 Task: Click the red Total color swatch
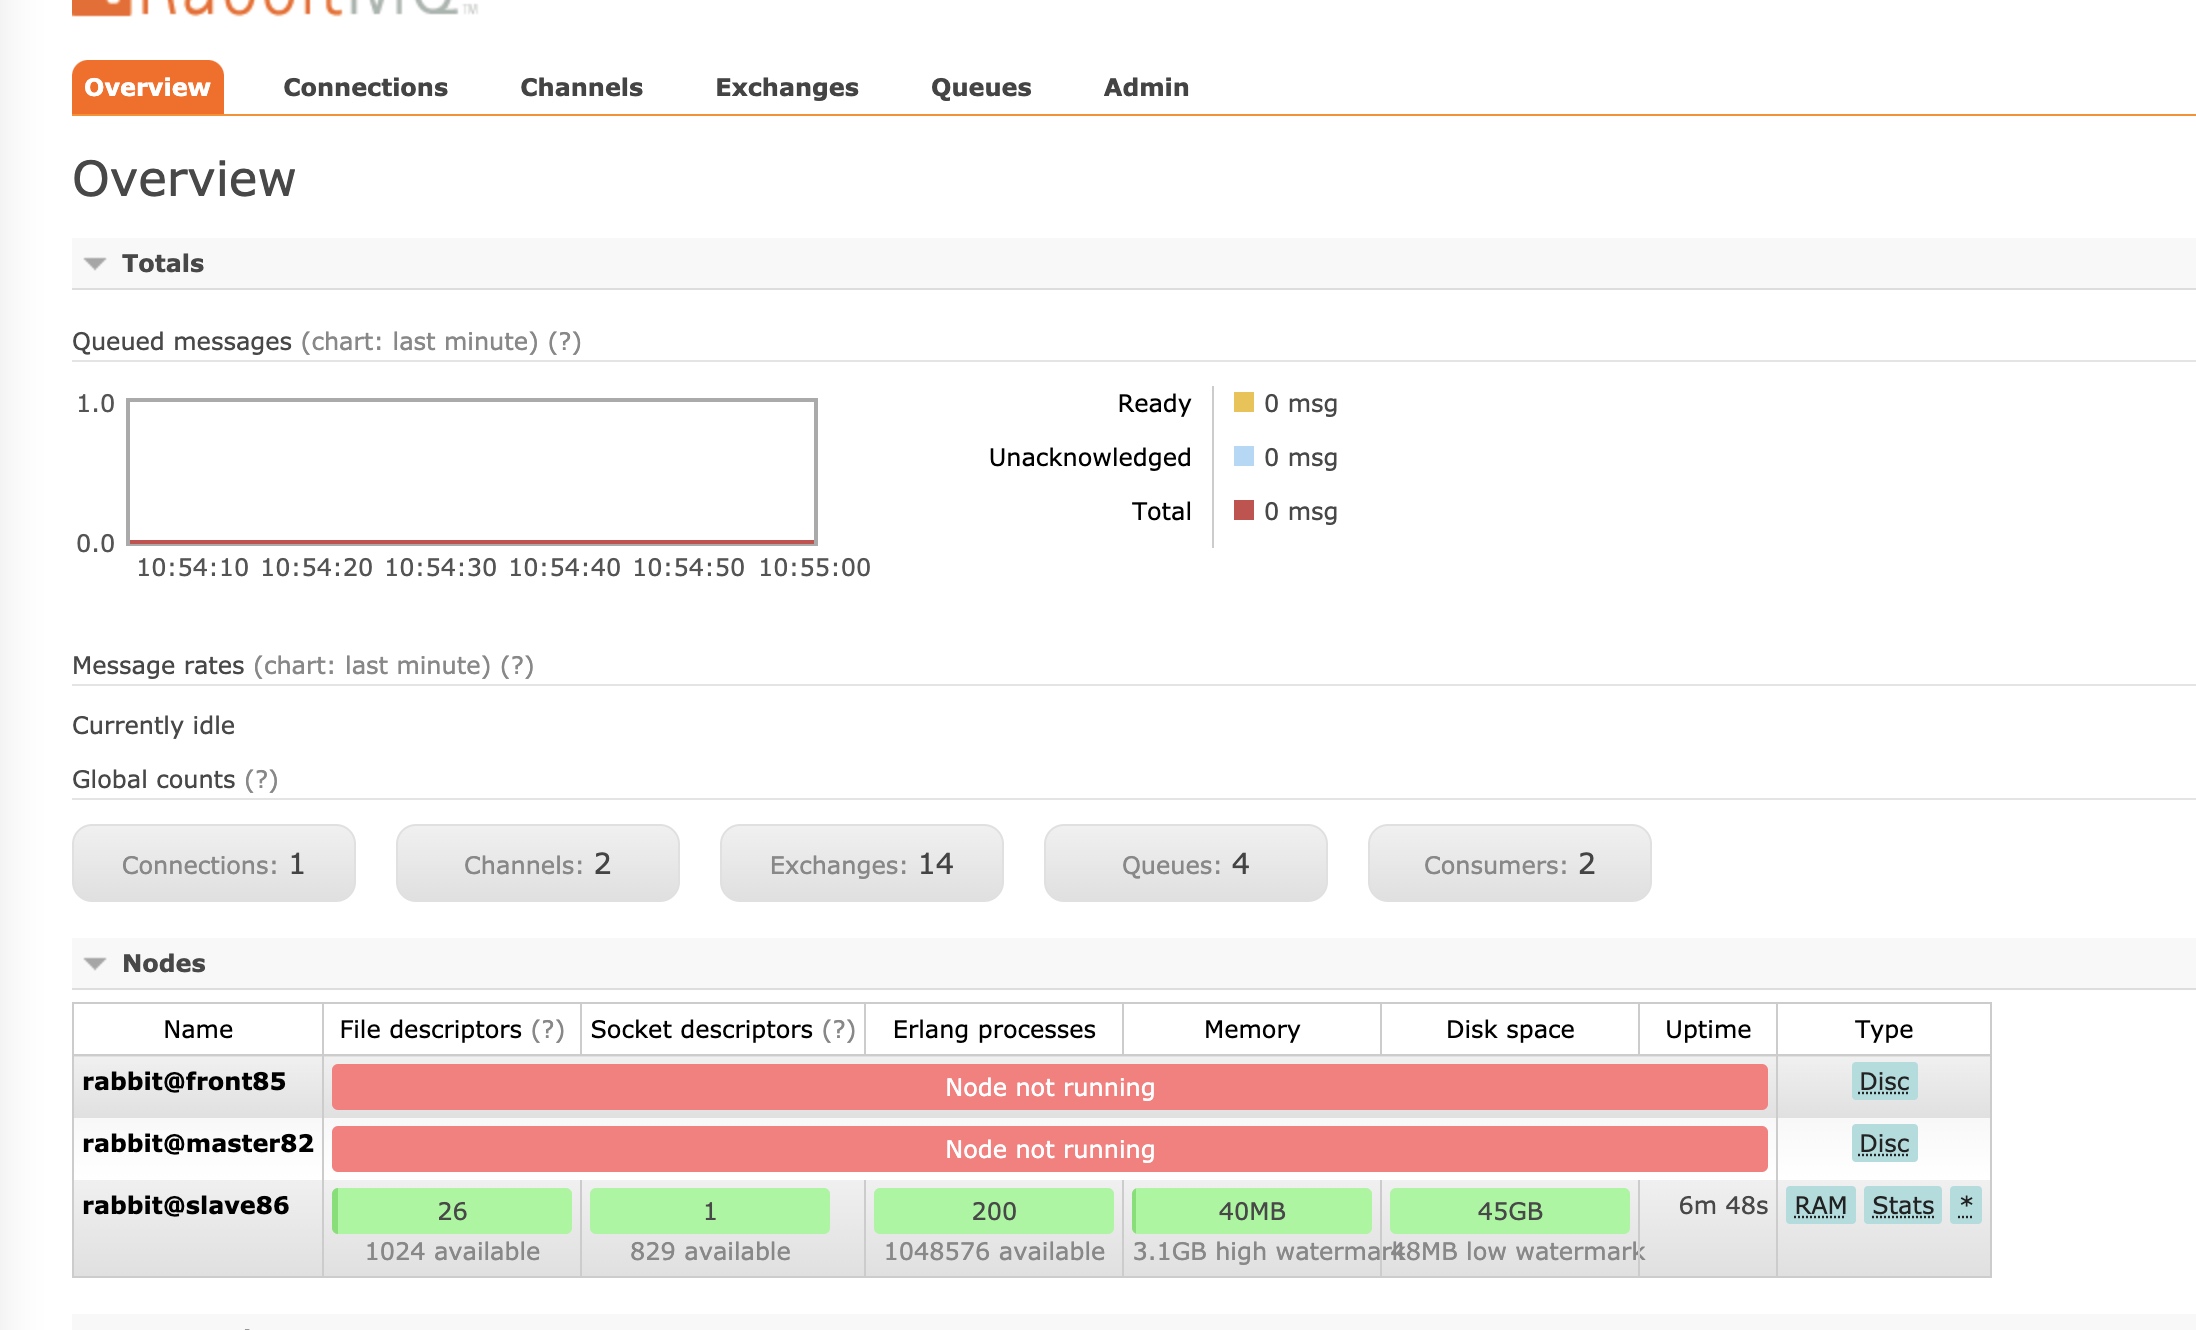click(x=1243, y=511)
